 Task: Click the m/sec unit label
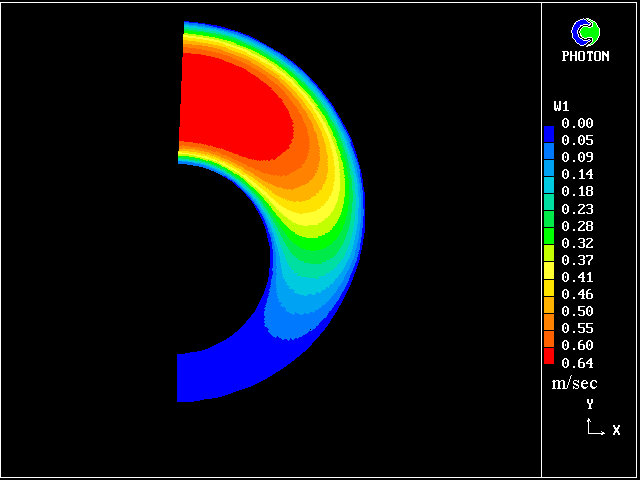[572, 383]
